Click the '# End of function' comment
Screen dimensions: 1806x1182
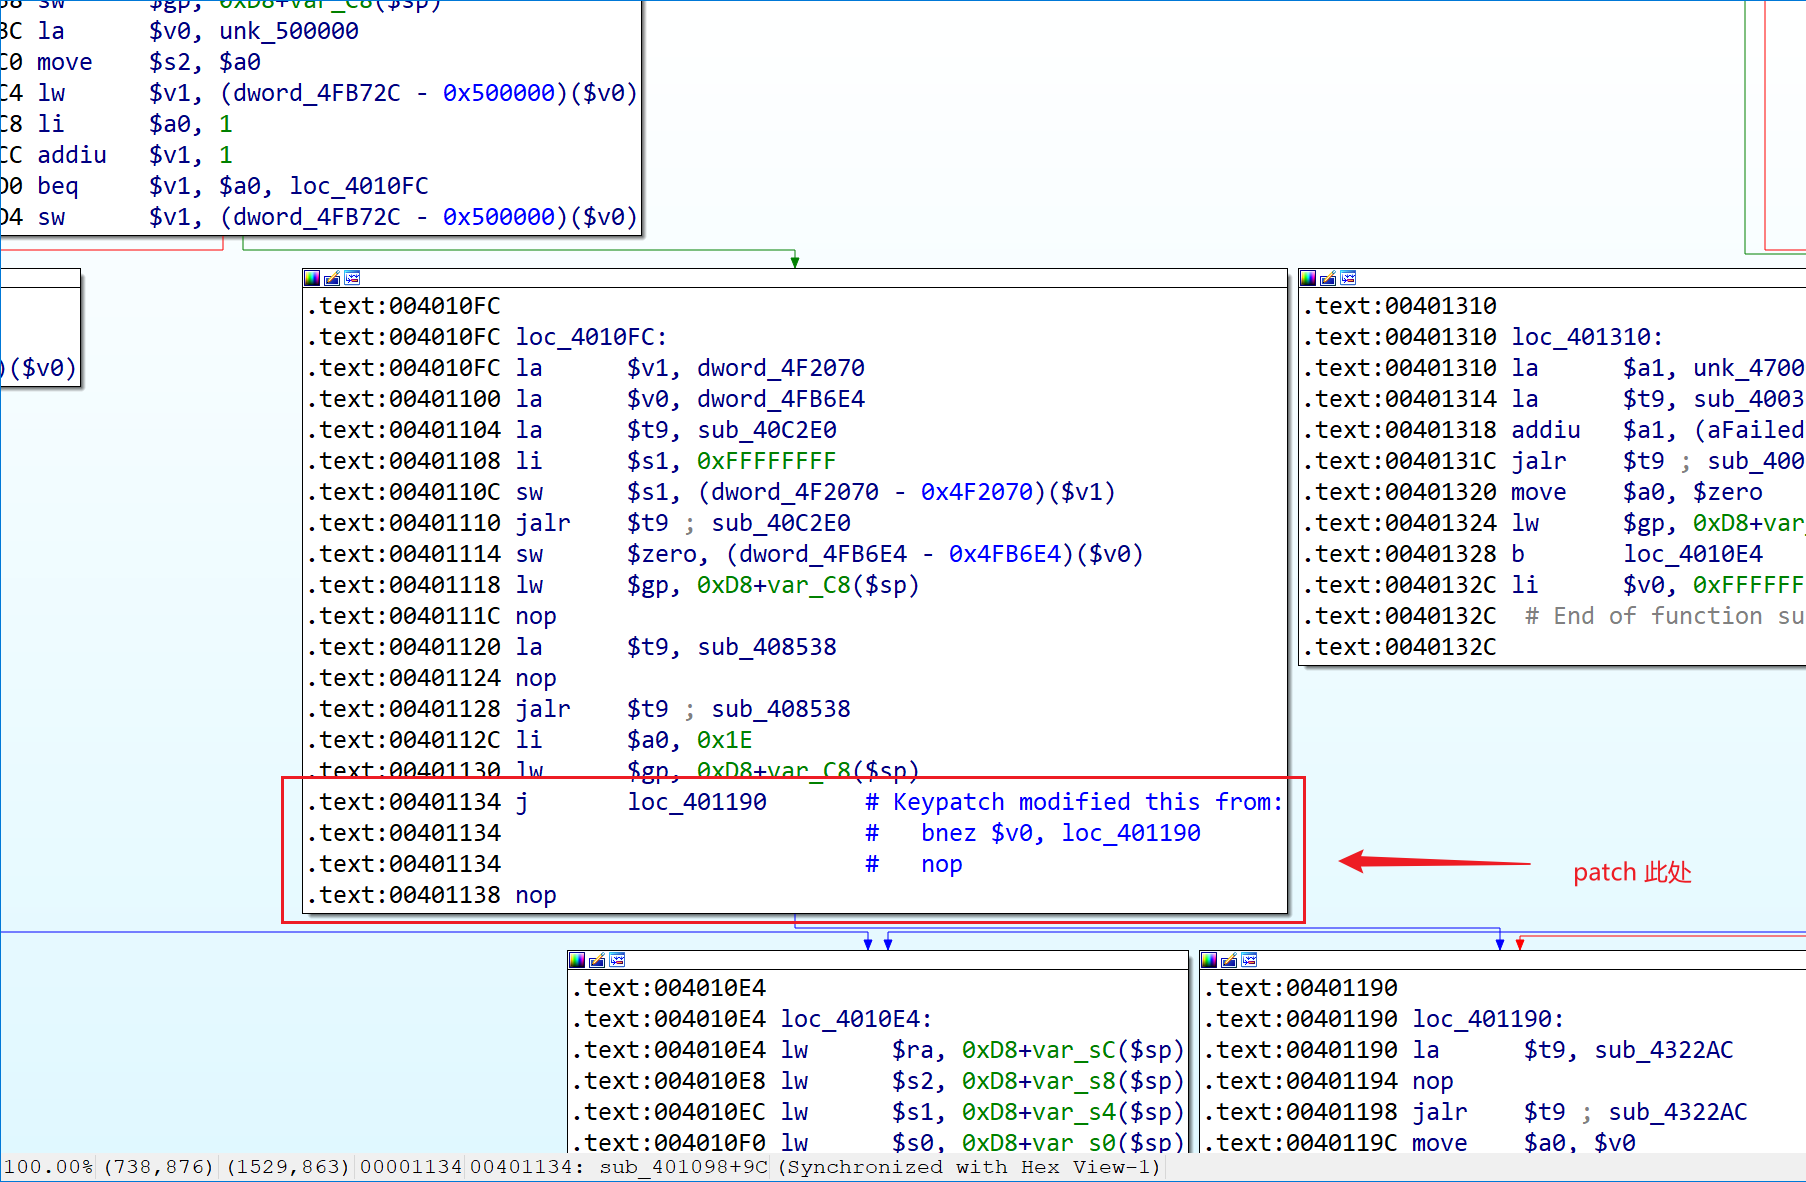(x=1665, y=616)
